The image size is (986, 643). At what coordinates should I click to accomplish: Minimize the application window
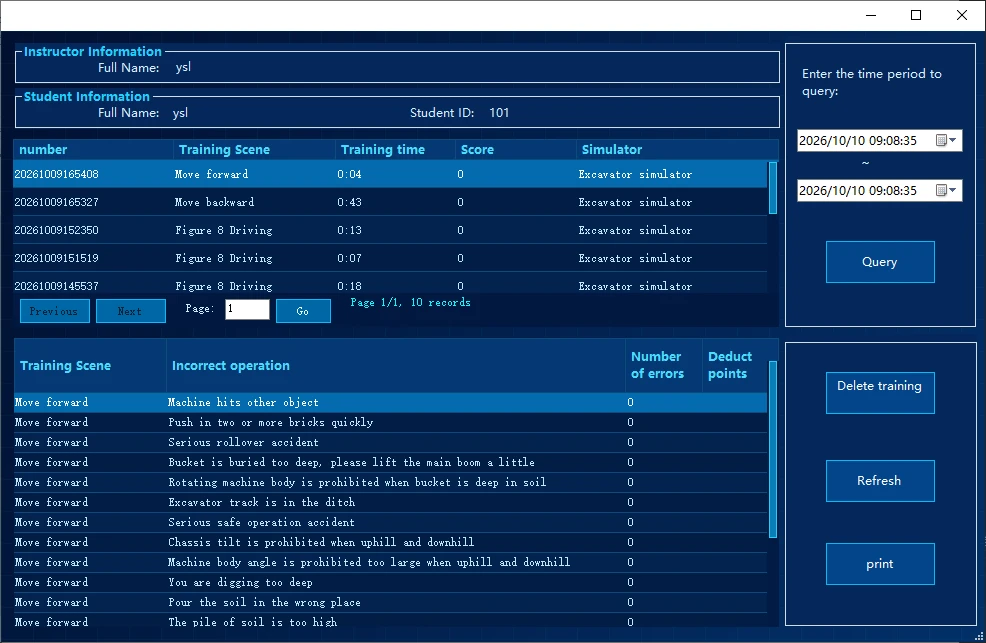tap(871, 15)
